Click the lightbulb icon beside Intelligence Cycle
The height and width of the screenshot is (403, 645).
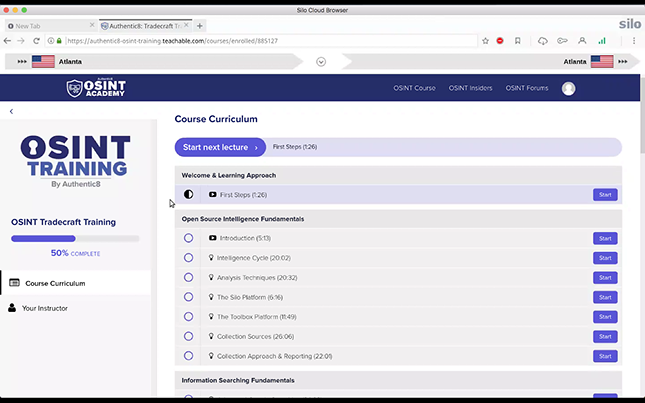(211, 257)
